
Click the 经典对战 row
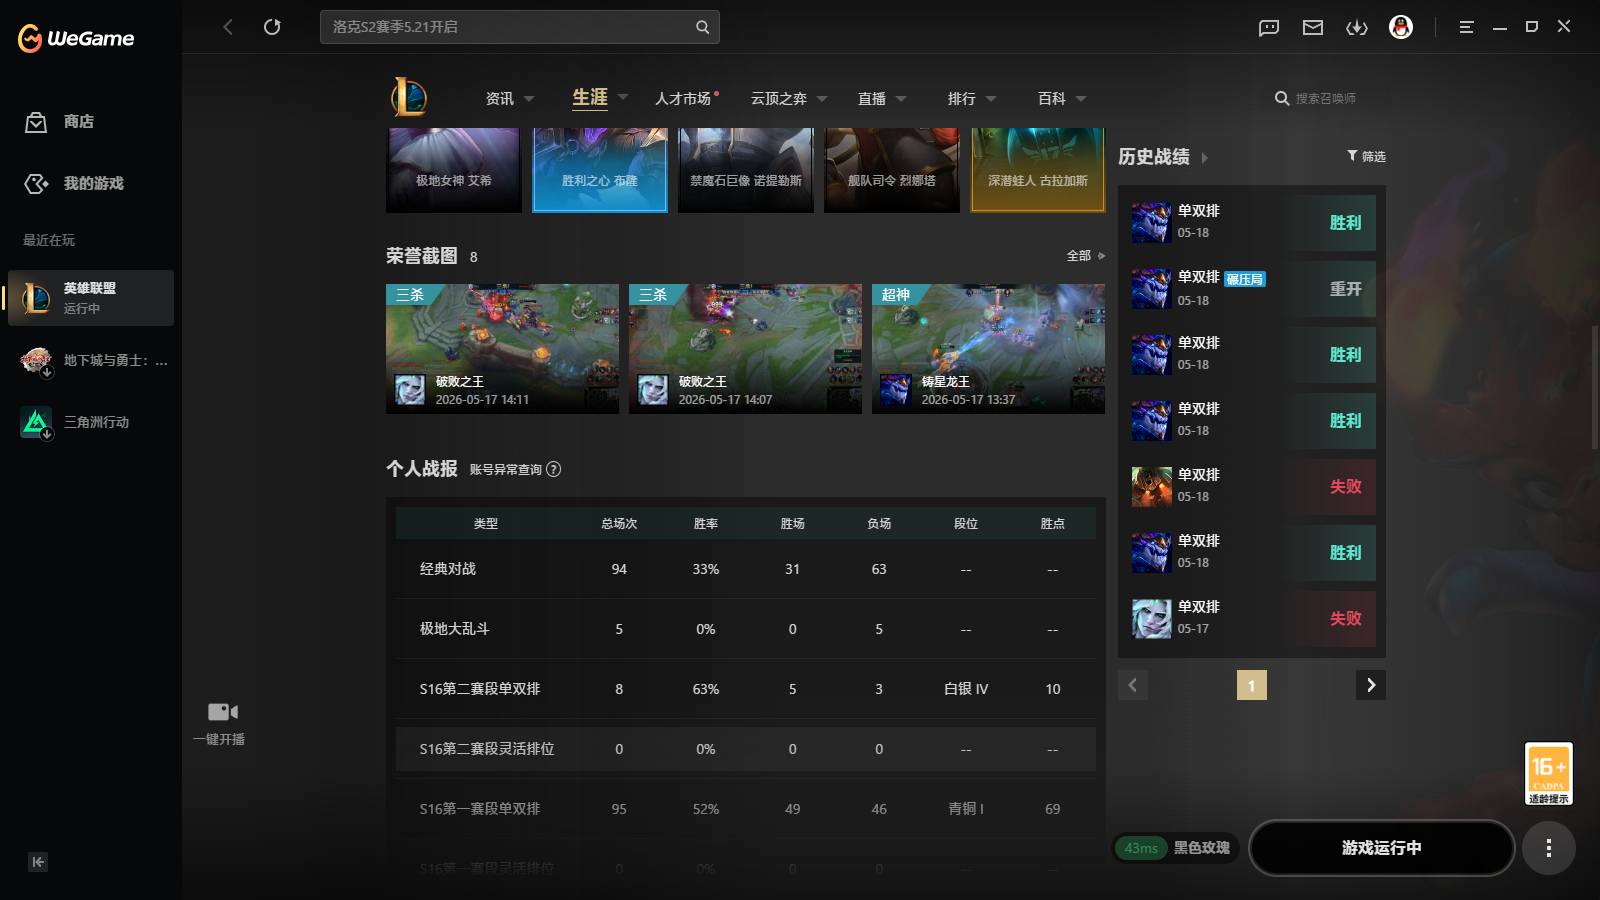tap(745, 569)
